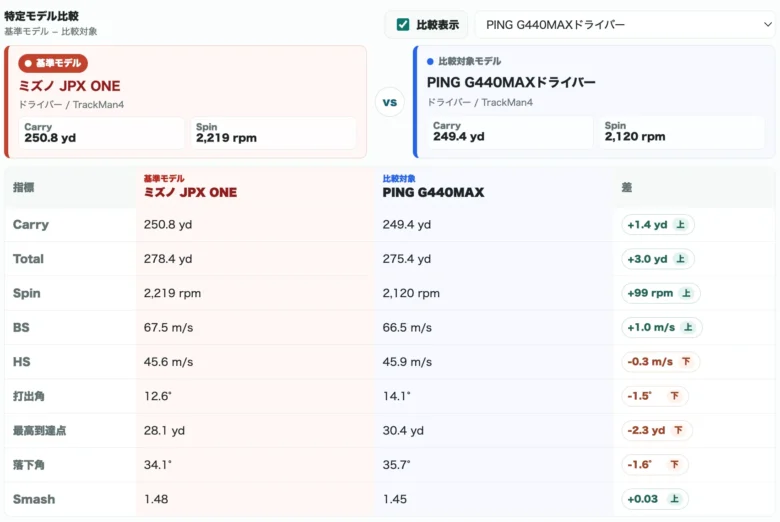The image size is (780, 522).
Task: Click the 45.6 m/s HS value
Action: point(168,362)
